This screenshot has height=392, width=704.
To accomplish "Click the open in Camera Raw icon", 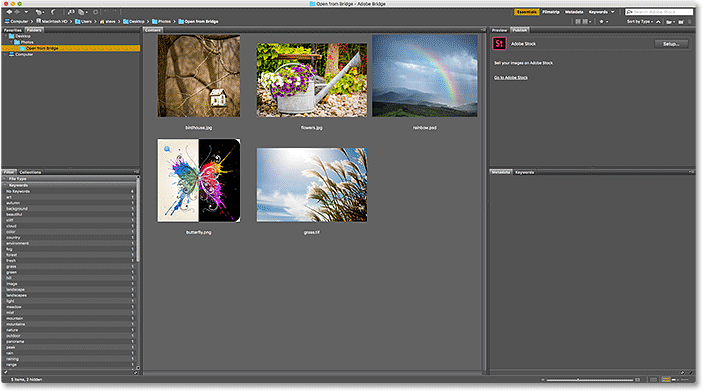I will [95, 12].
